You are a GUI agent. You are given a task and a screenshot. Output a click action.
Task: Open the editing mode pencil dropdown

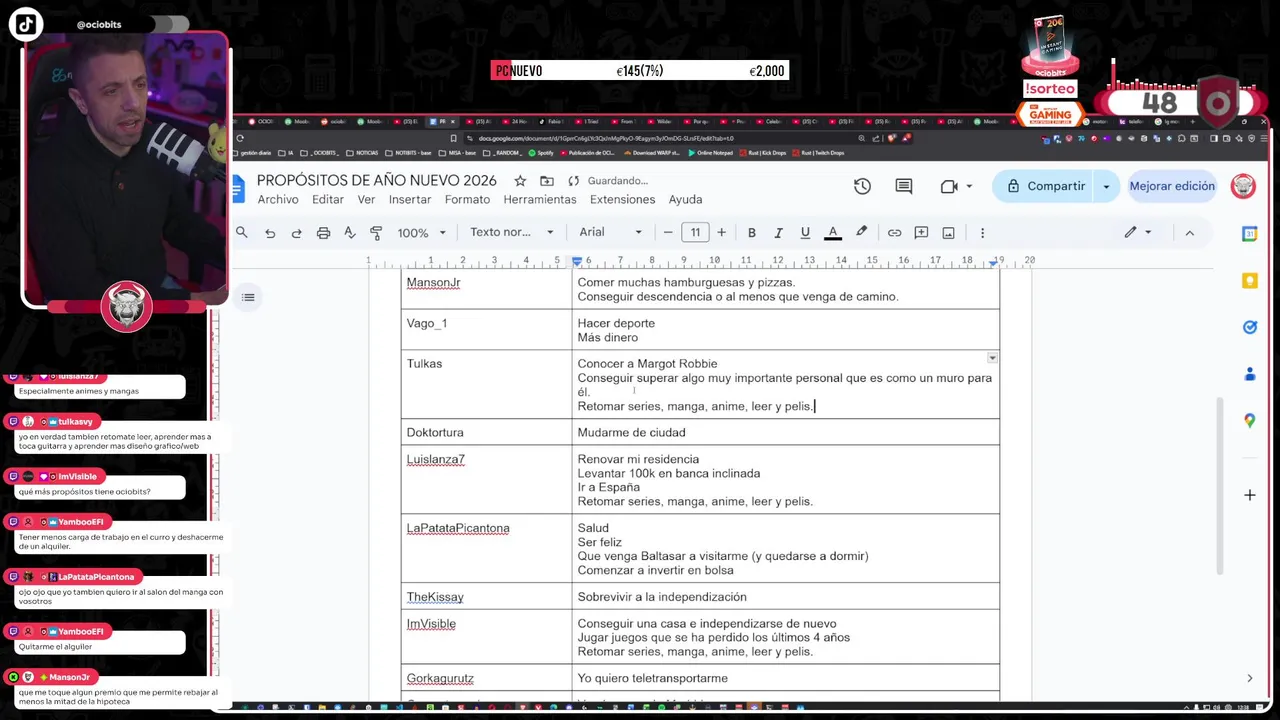tap(1138, 232)
